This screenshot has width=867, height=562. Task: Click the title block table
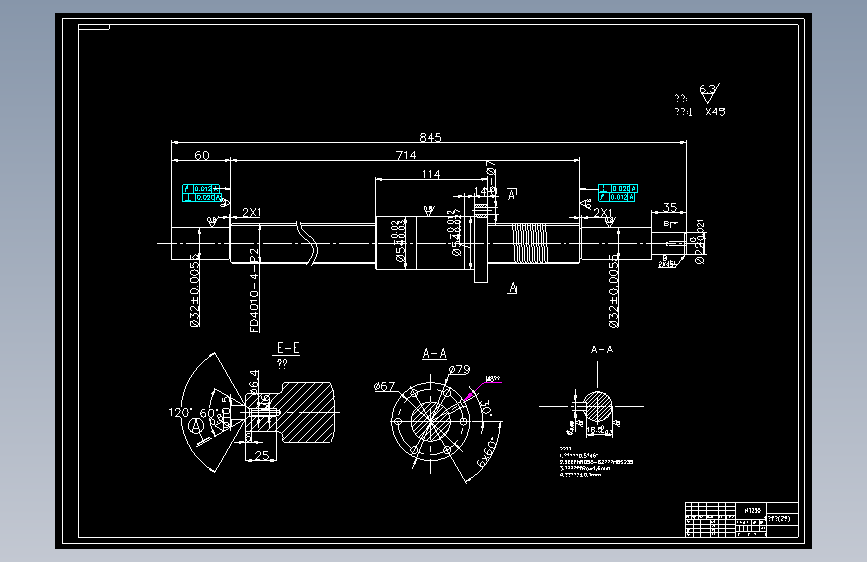[x=741, y=519]
